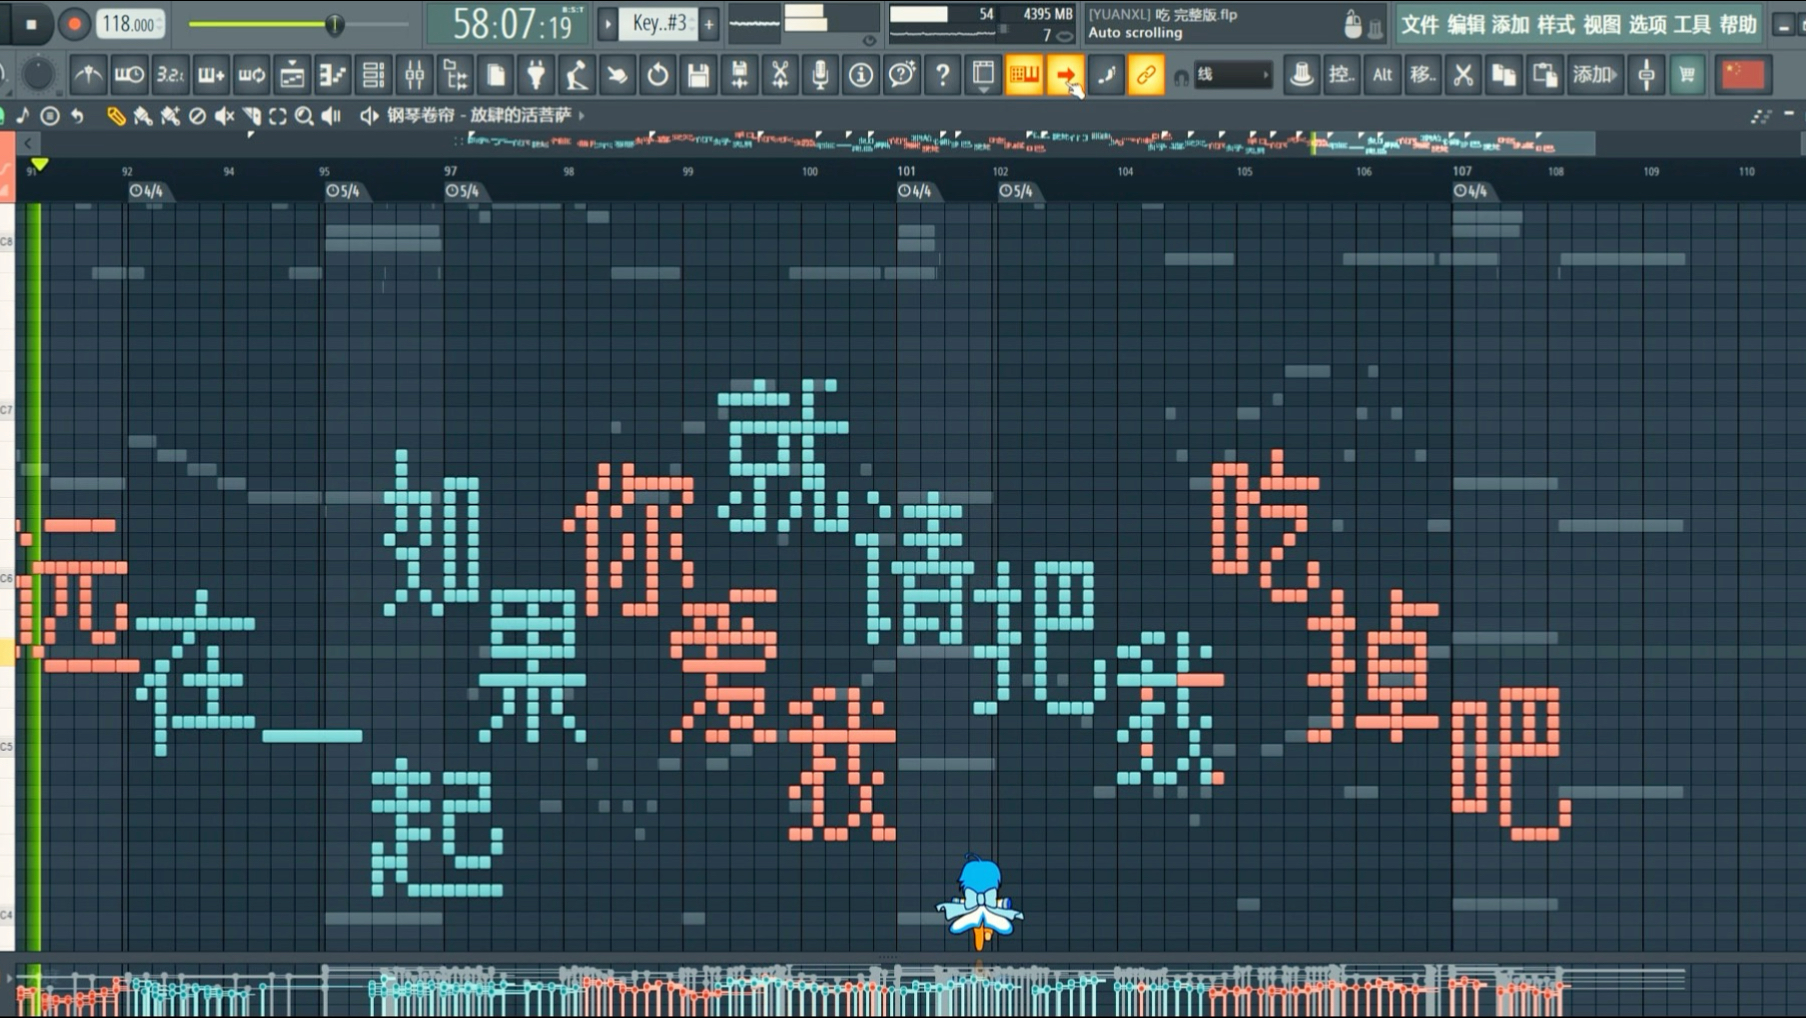1806x1019 pixels.
Task: Toggle the metronome
Action: pos(88,75)
